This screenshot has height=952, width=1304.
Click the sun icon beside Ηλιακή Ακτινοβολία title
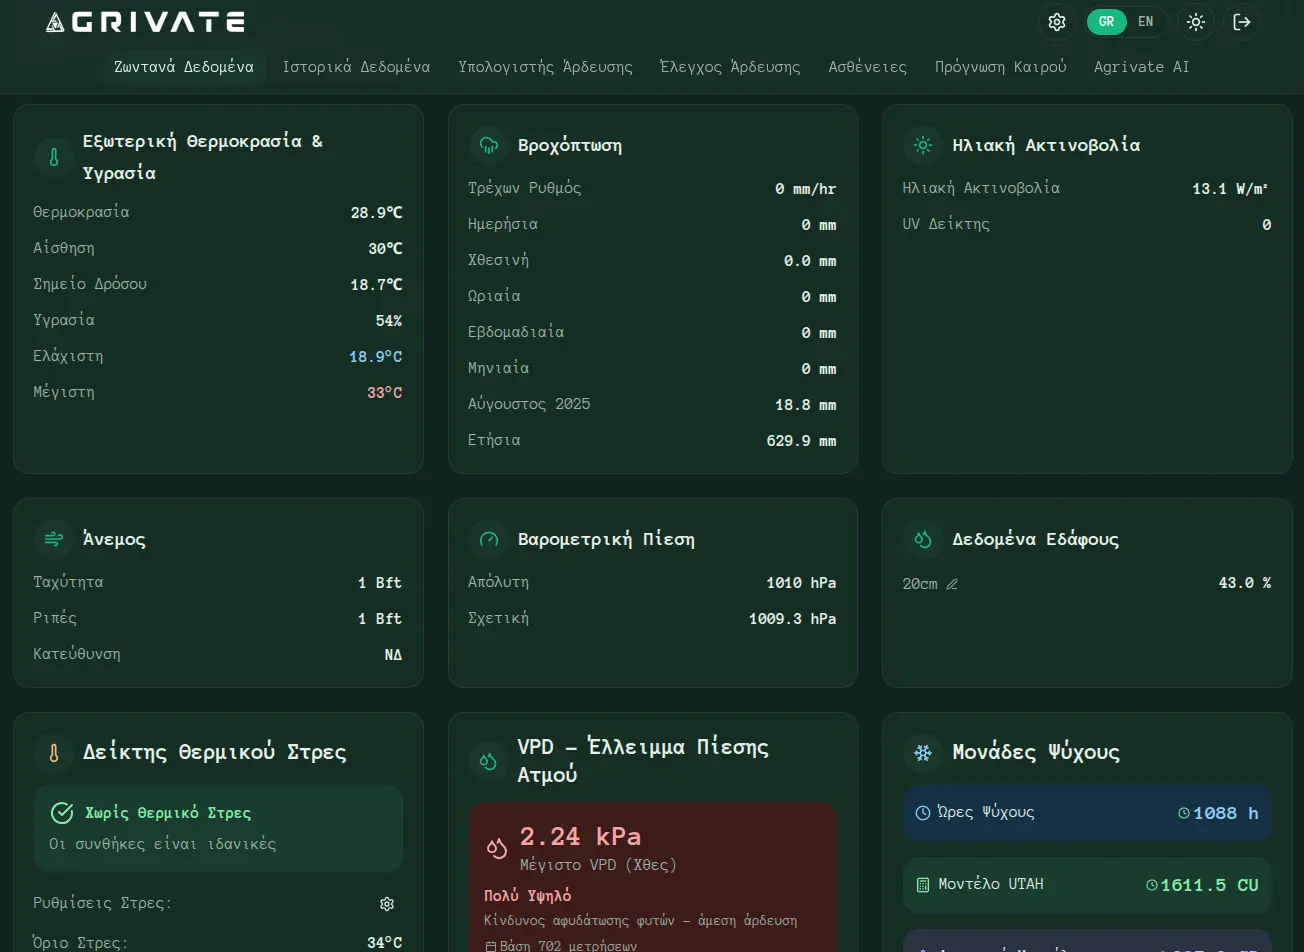[923, 145]
